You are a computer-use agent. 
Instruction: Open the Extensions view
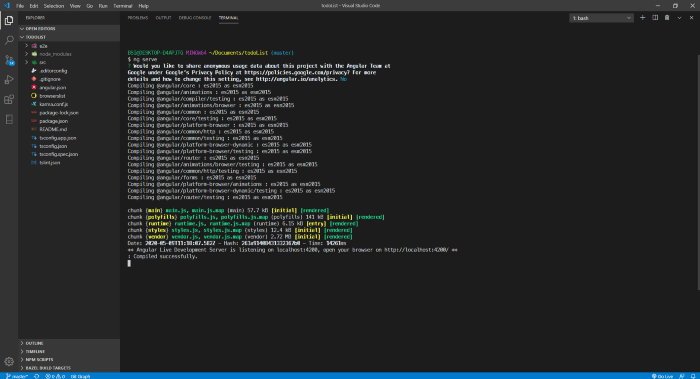[9, 99]
